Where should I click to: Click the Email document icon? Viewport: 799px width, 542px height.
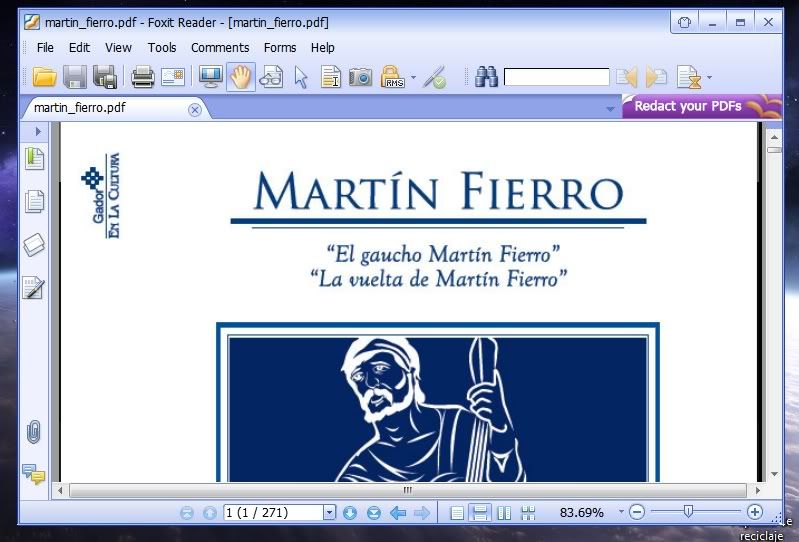173,77
